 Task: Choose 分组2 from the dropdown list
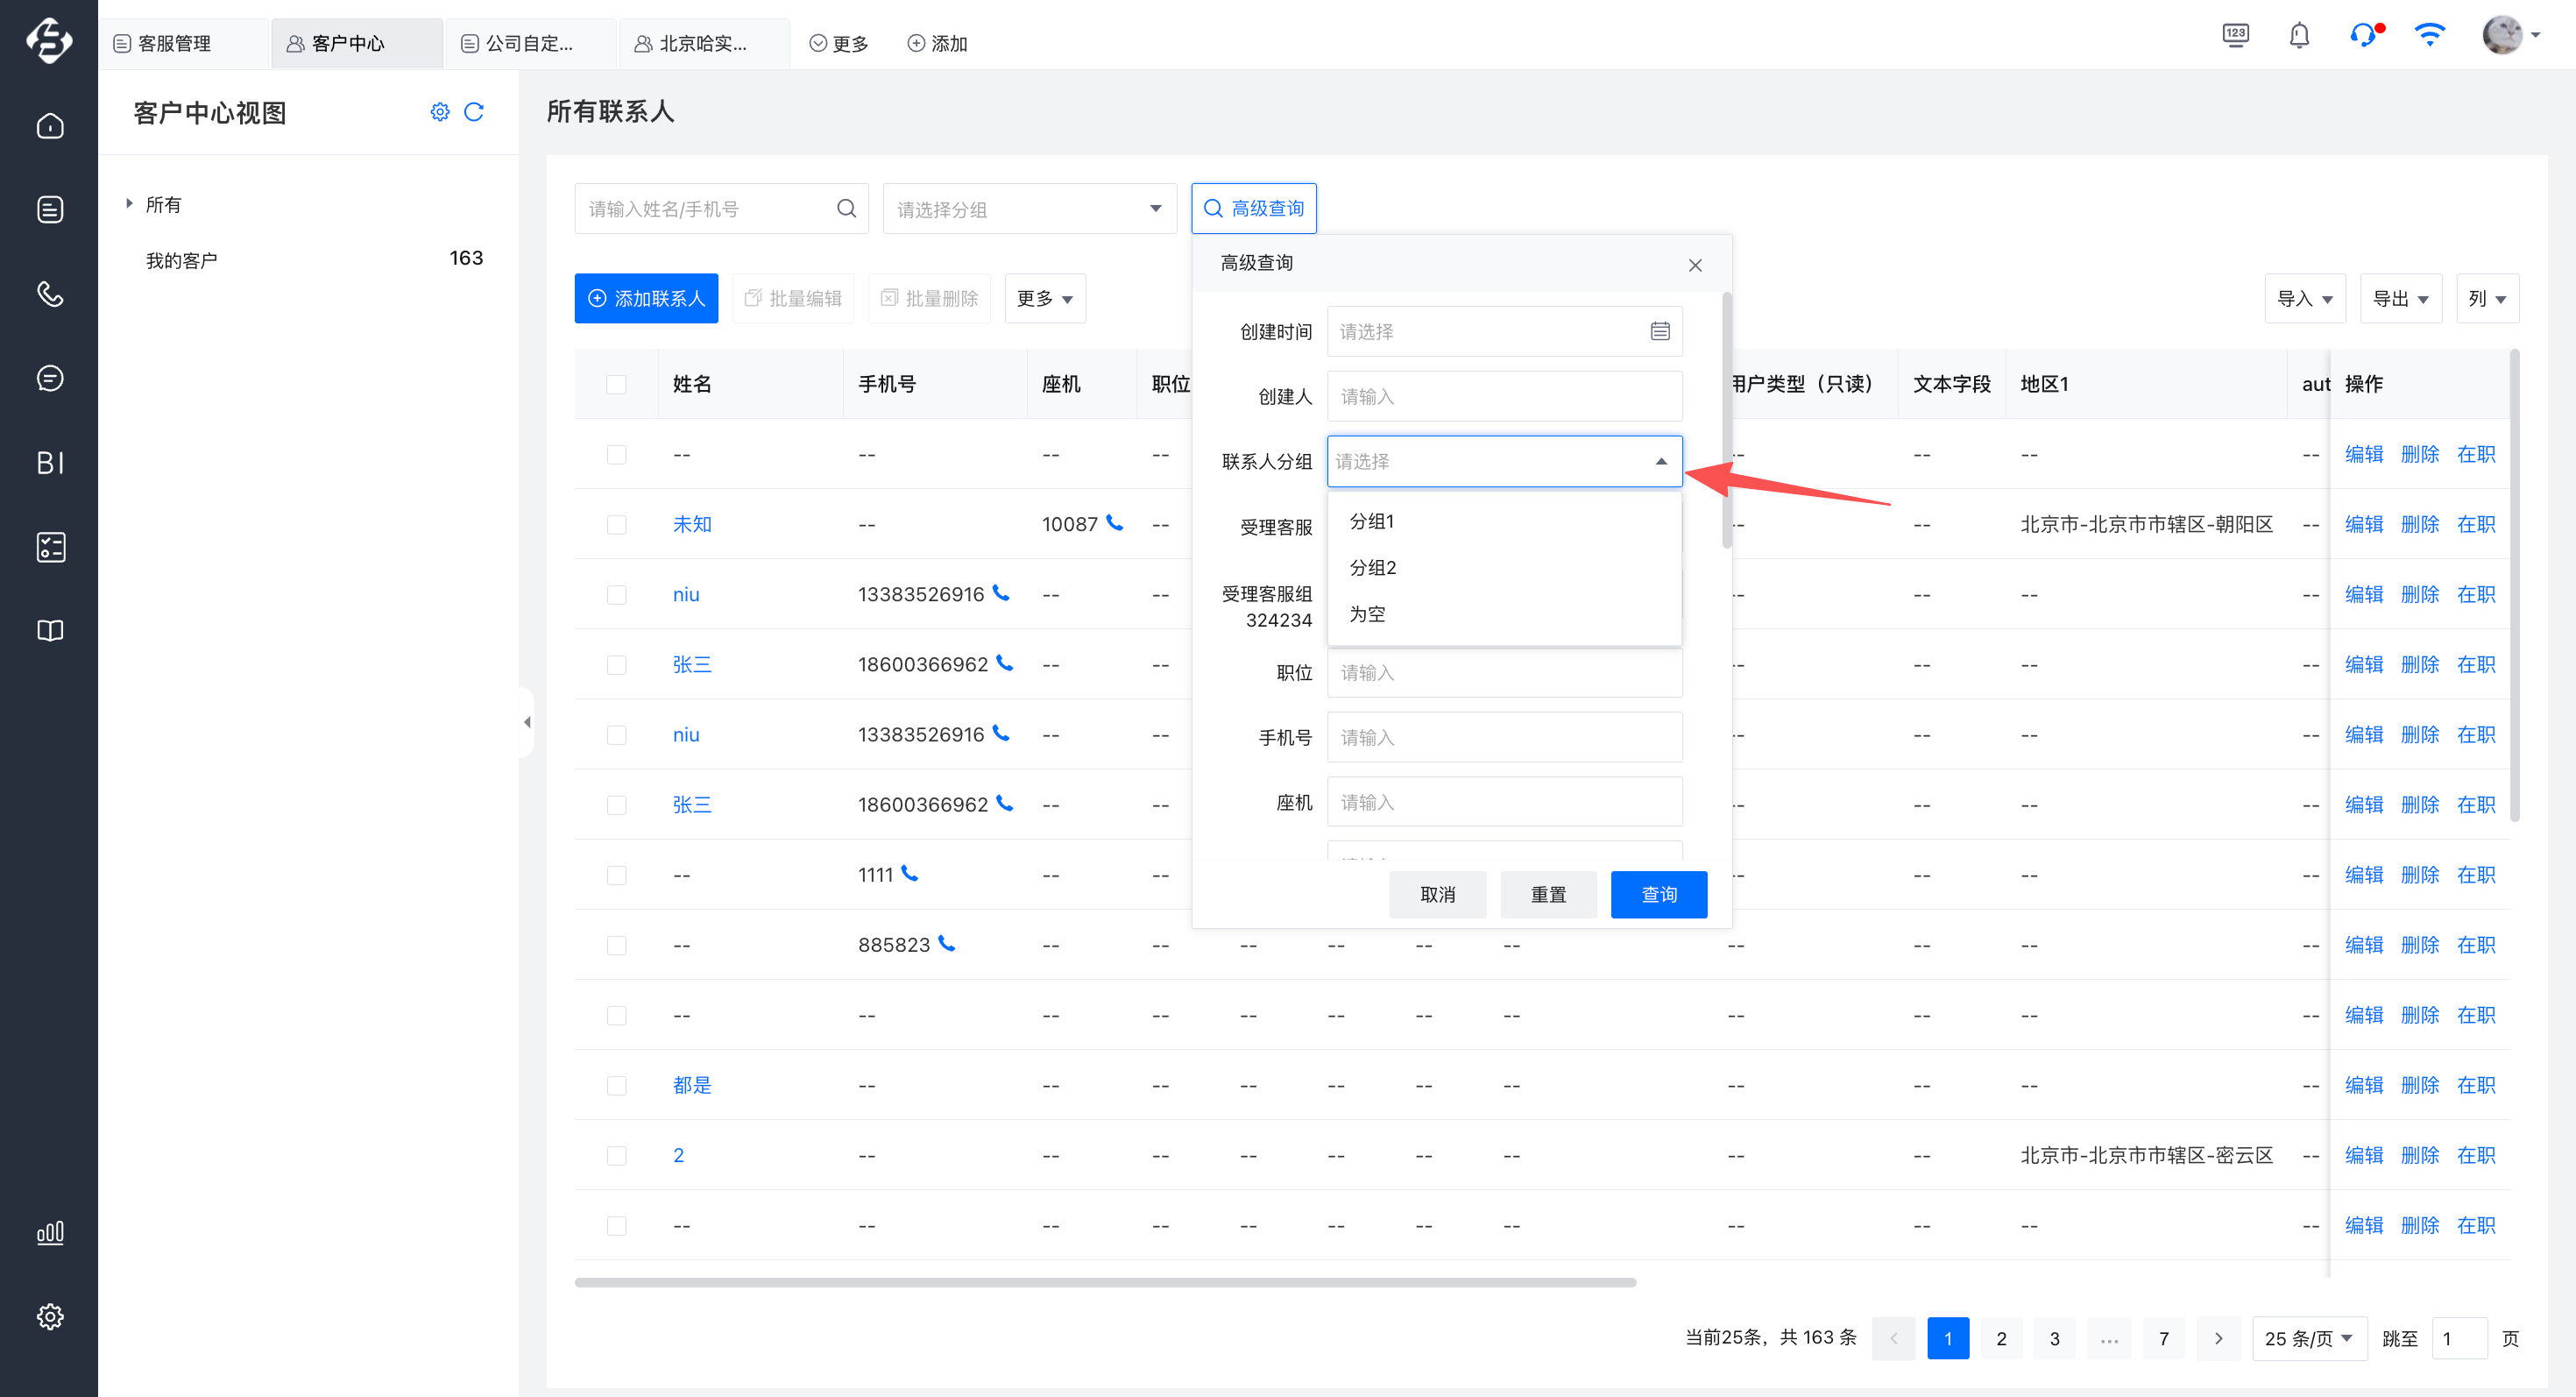[1373, 568]
